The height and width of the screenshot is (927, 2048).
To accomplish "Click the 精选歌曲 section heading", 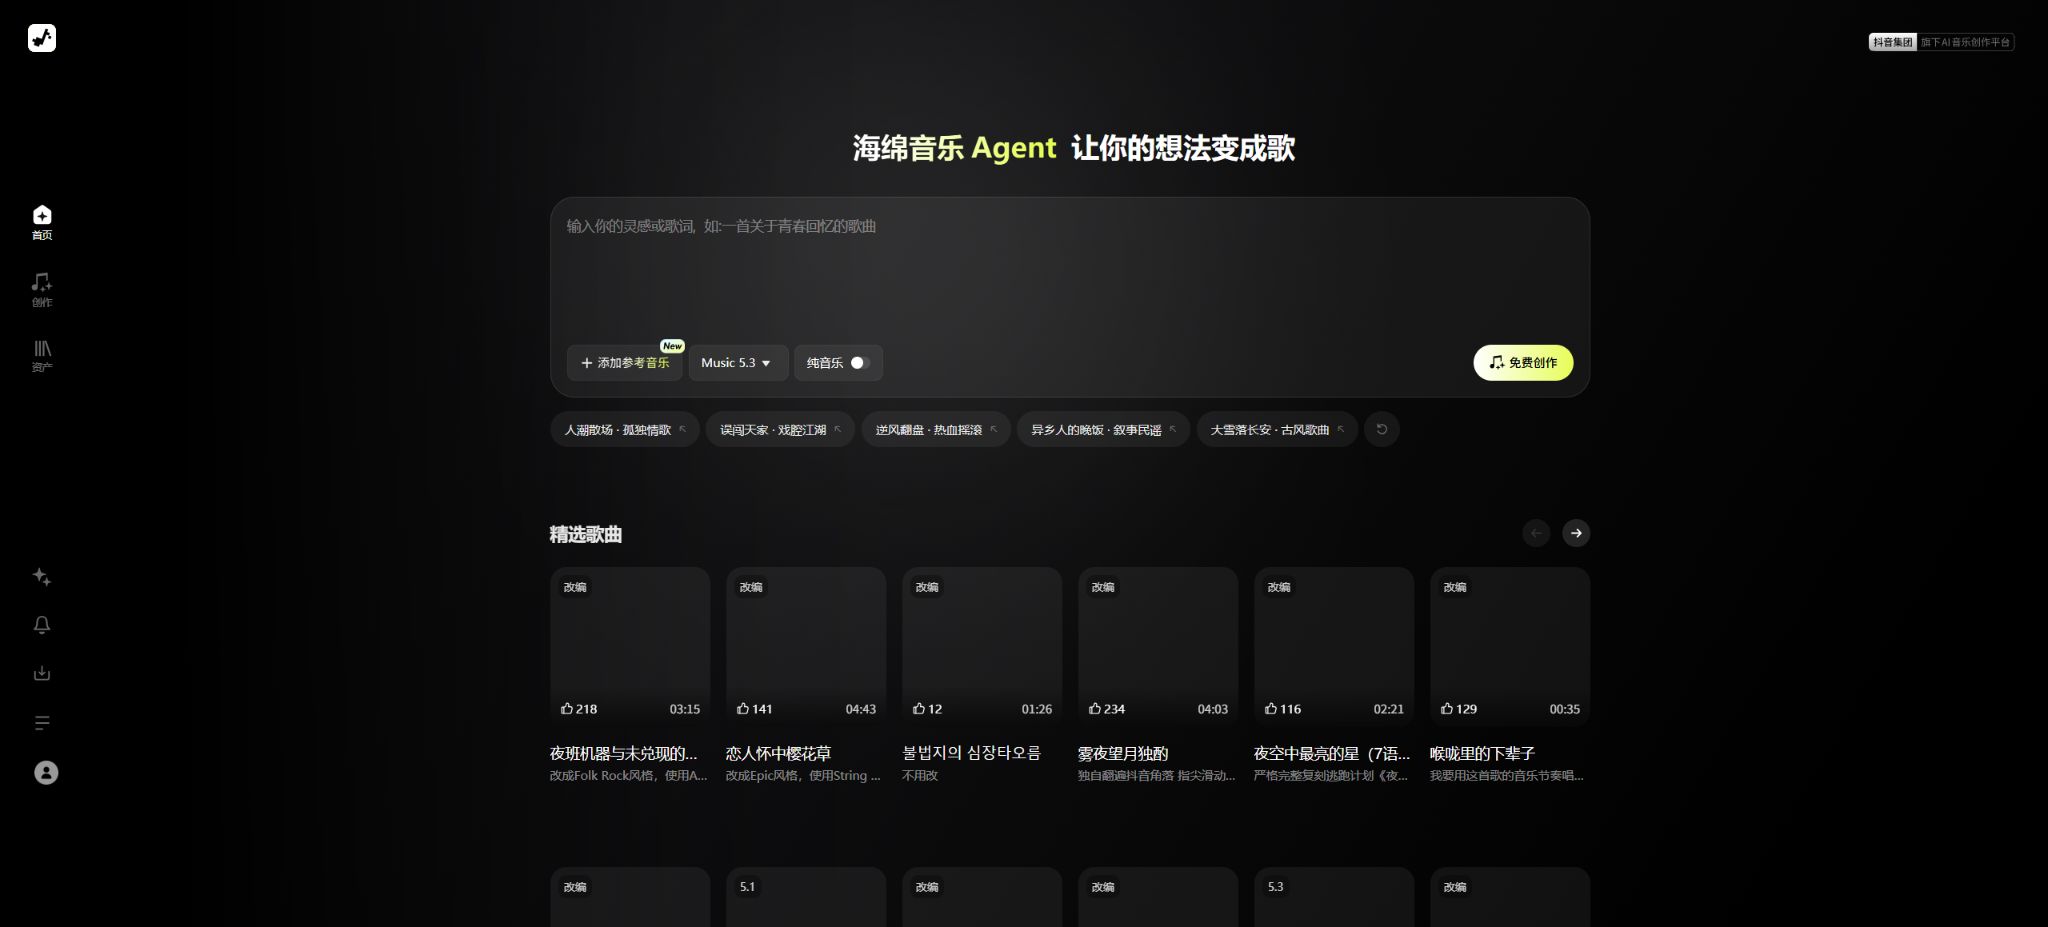I will 586,534.
